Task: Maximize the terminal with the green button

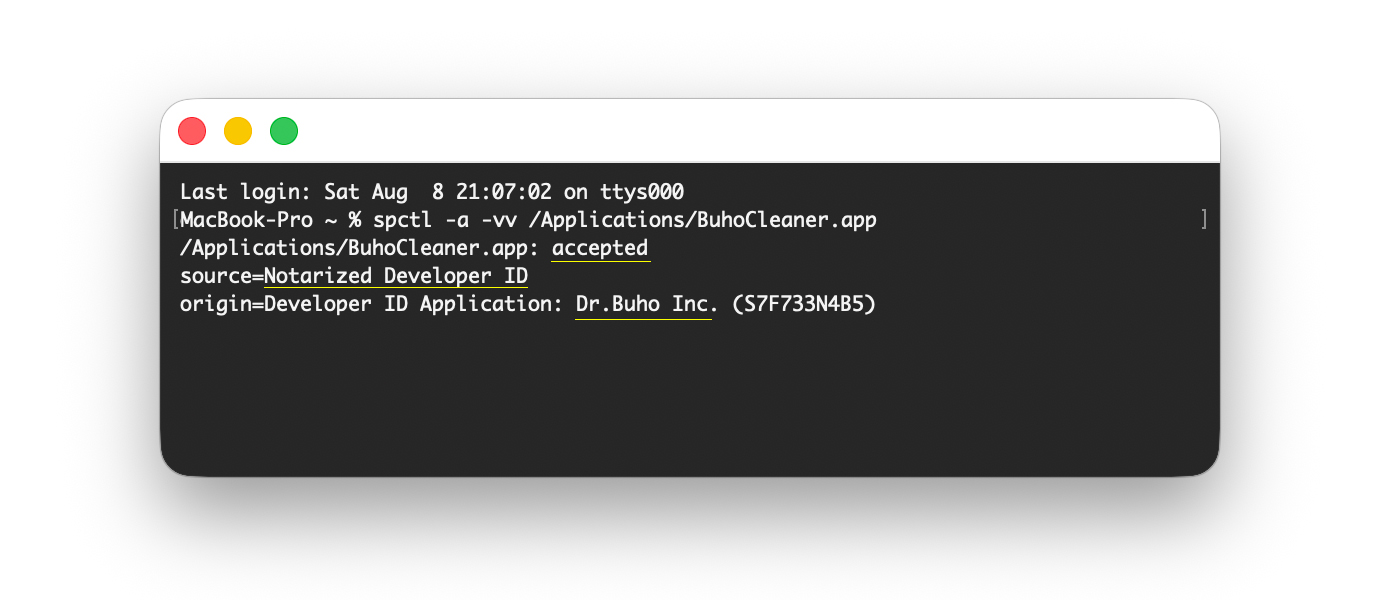Action: 284,131
